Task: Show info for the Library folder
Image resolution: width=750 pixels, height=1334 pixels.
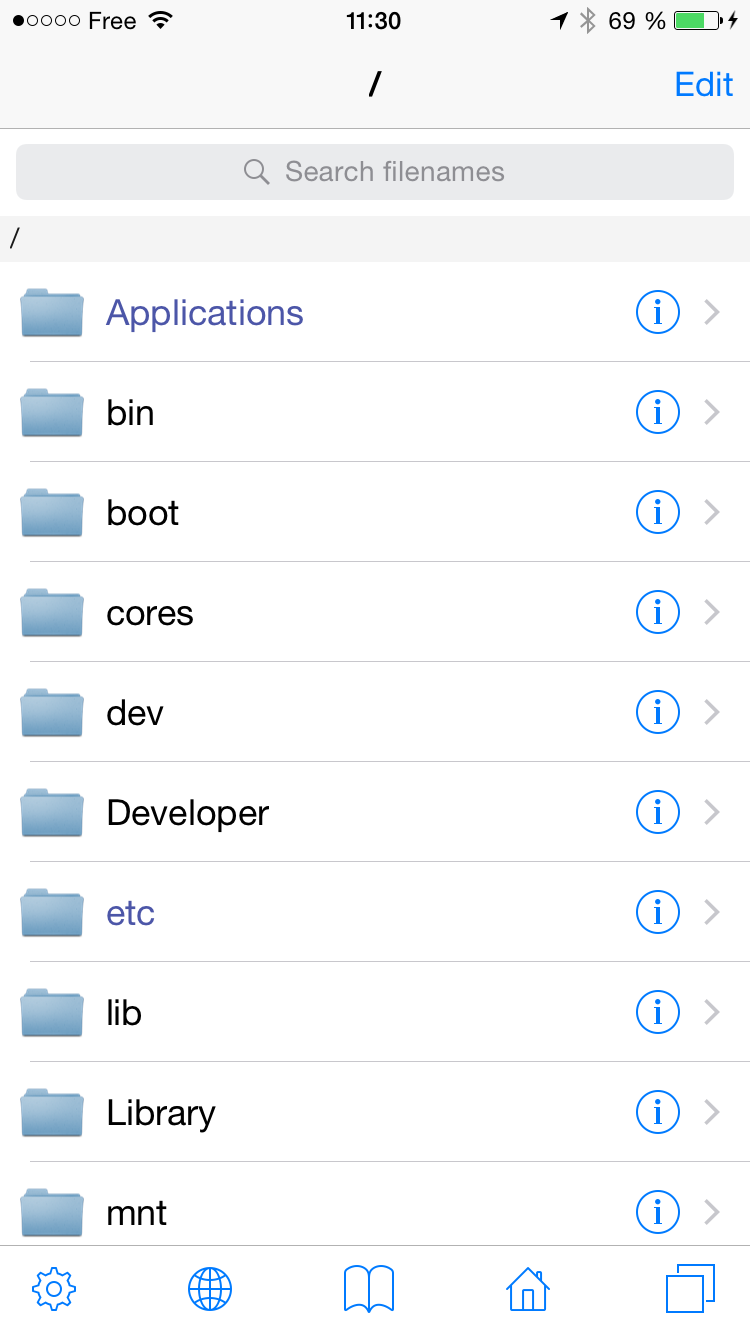Action: pos(658,1112)
